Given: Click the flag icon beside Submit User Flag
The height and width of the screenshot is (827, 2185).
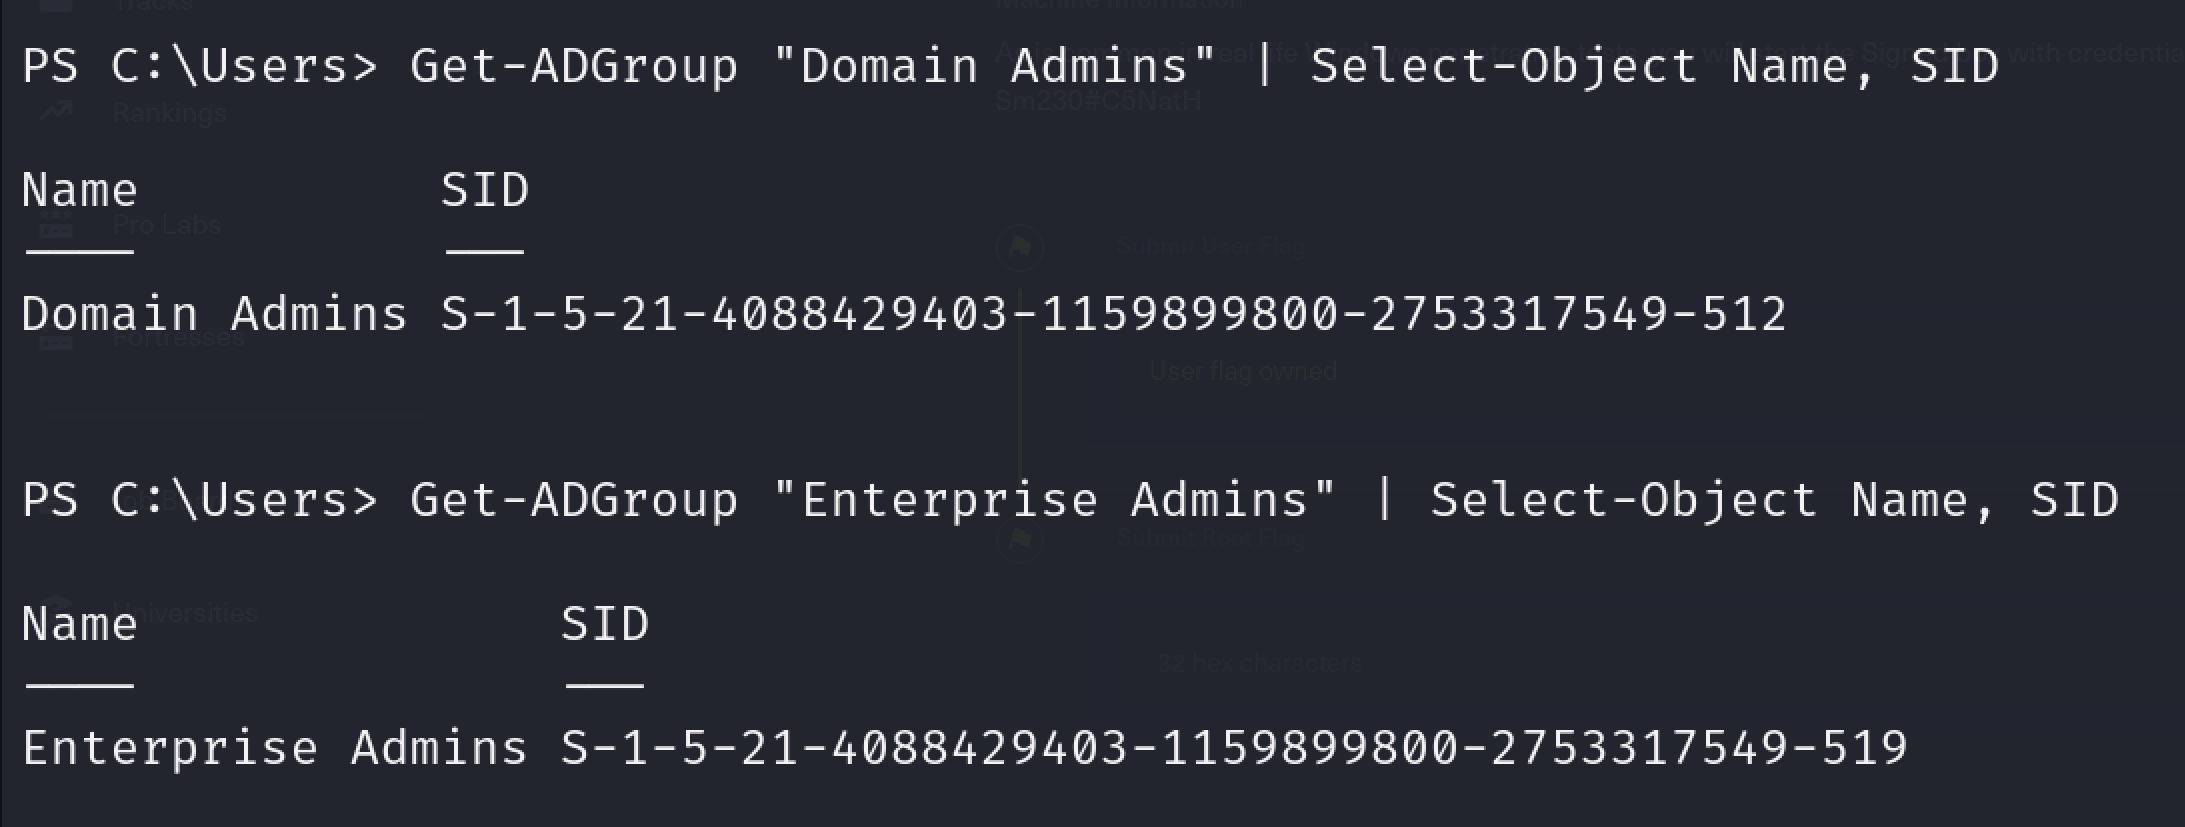Looking at the screenshot, I should tap(1020, 247).
